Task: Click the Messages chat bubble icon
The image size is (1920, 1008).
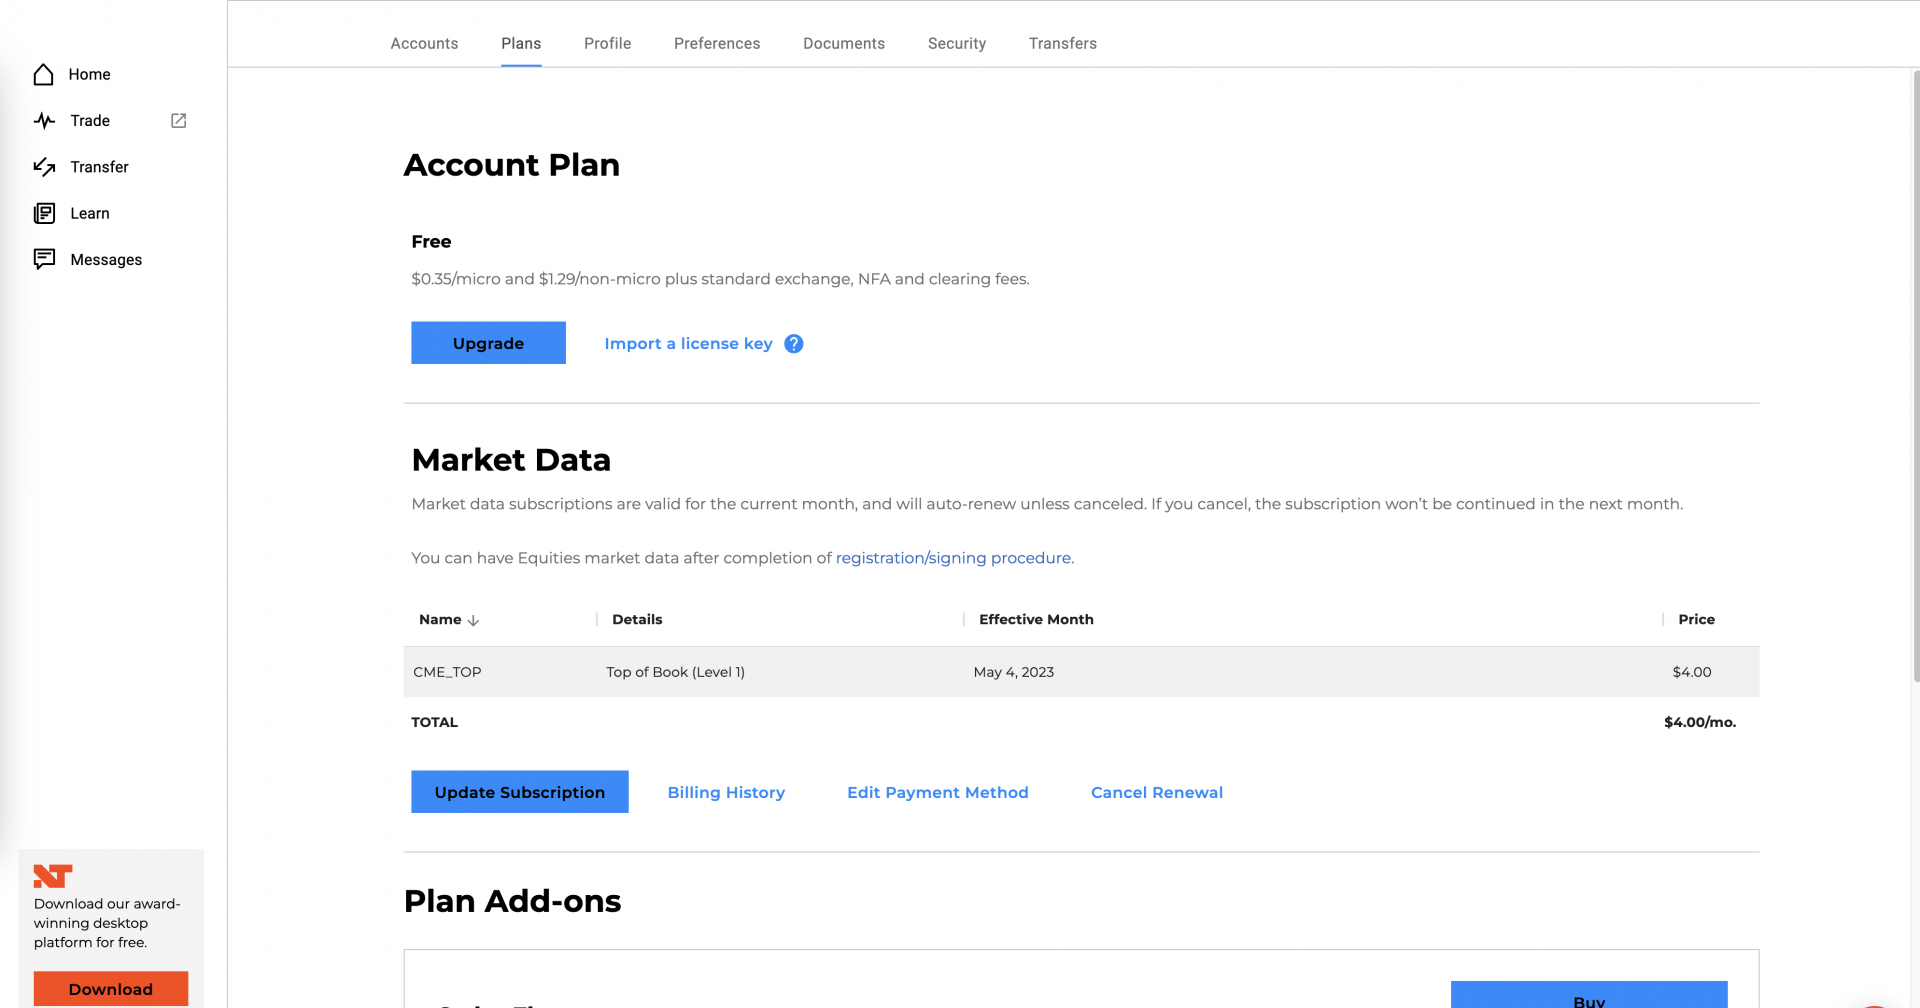Action: [44, 260]
